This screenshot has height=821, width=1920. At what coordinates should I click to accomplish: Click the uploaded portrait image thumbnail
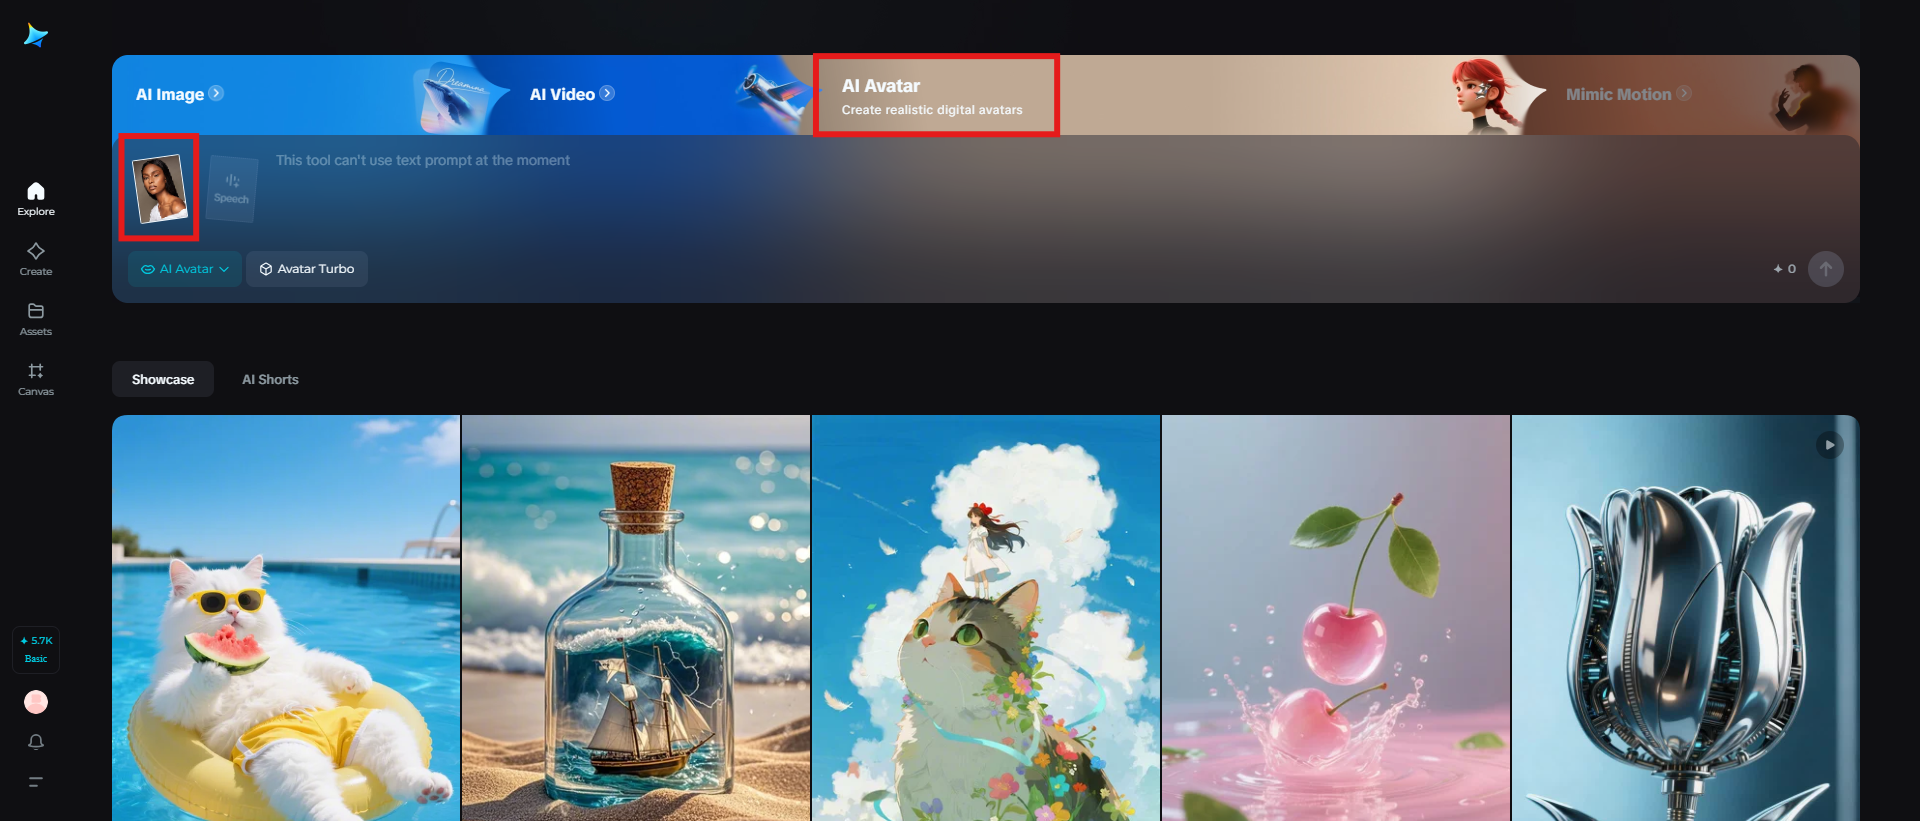pyautogui.click(x=160, y=188)
